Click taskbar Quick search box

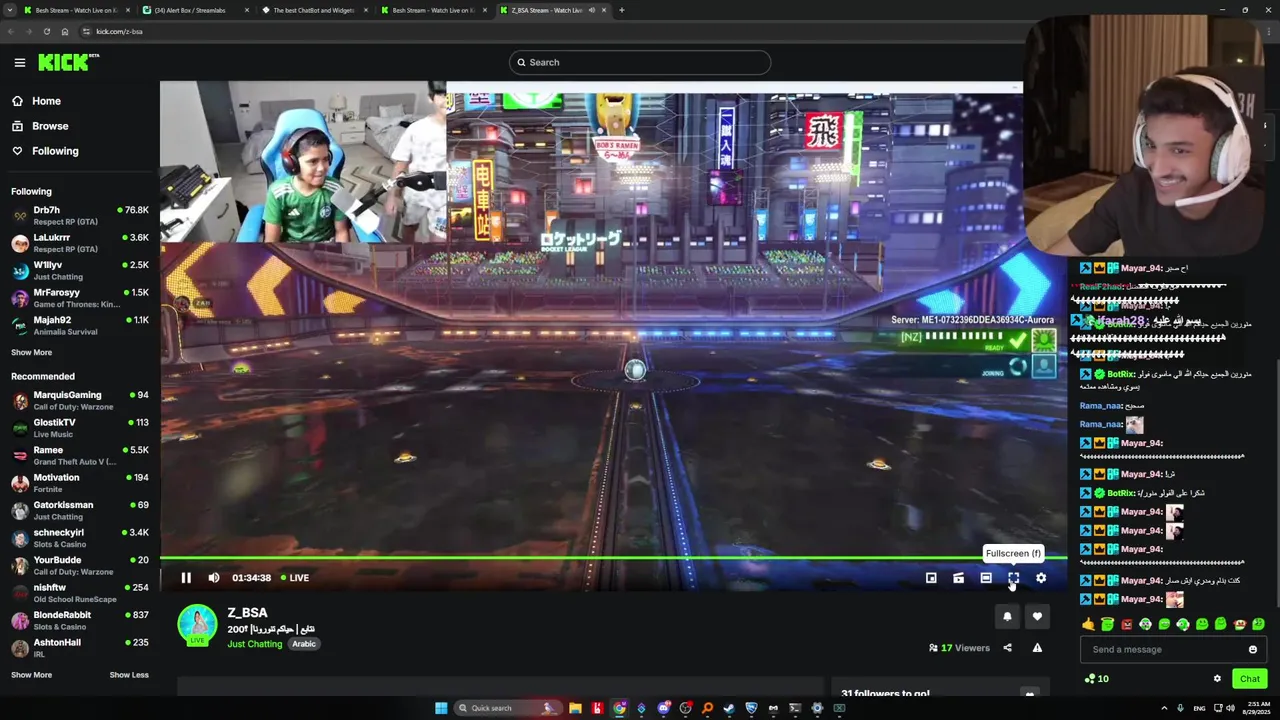tap(508, 708)
